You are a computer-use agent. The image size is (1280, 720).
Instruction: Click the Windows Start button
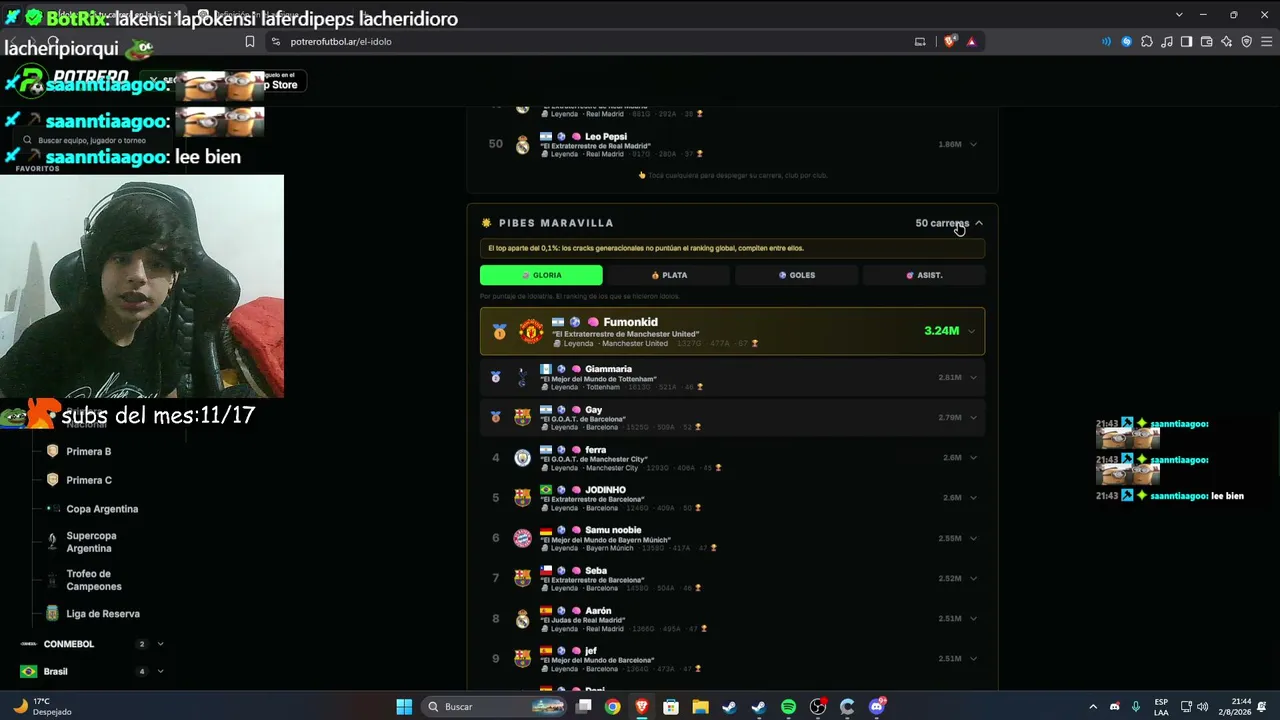pyautogui.click(x=404, y=707)
